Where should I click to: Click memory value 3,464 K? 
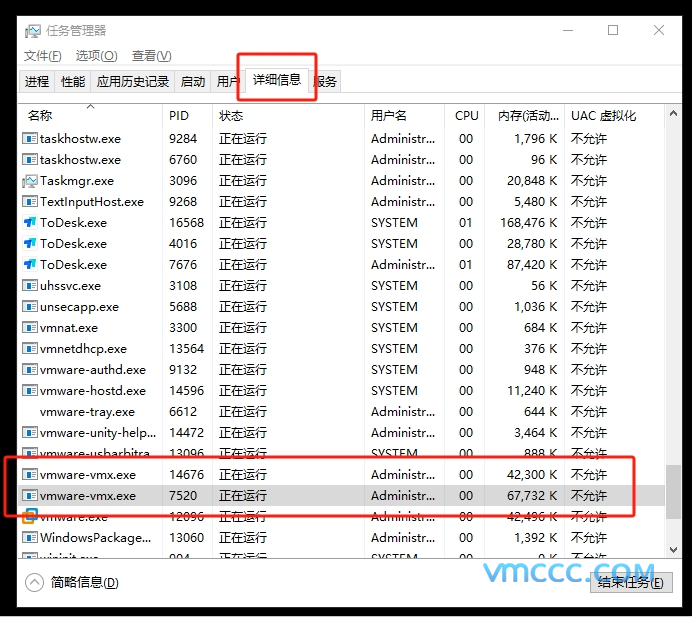(x=536, y=433)
